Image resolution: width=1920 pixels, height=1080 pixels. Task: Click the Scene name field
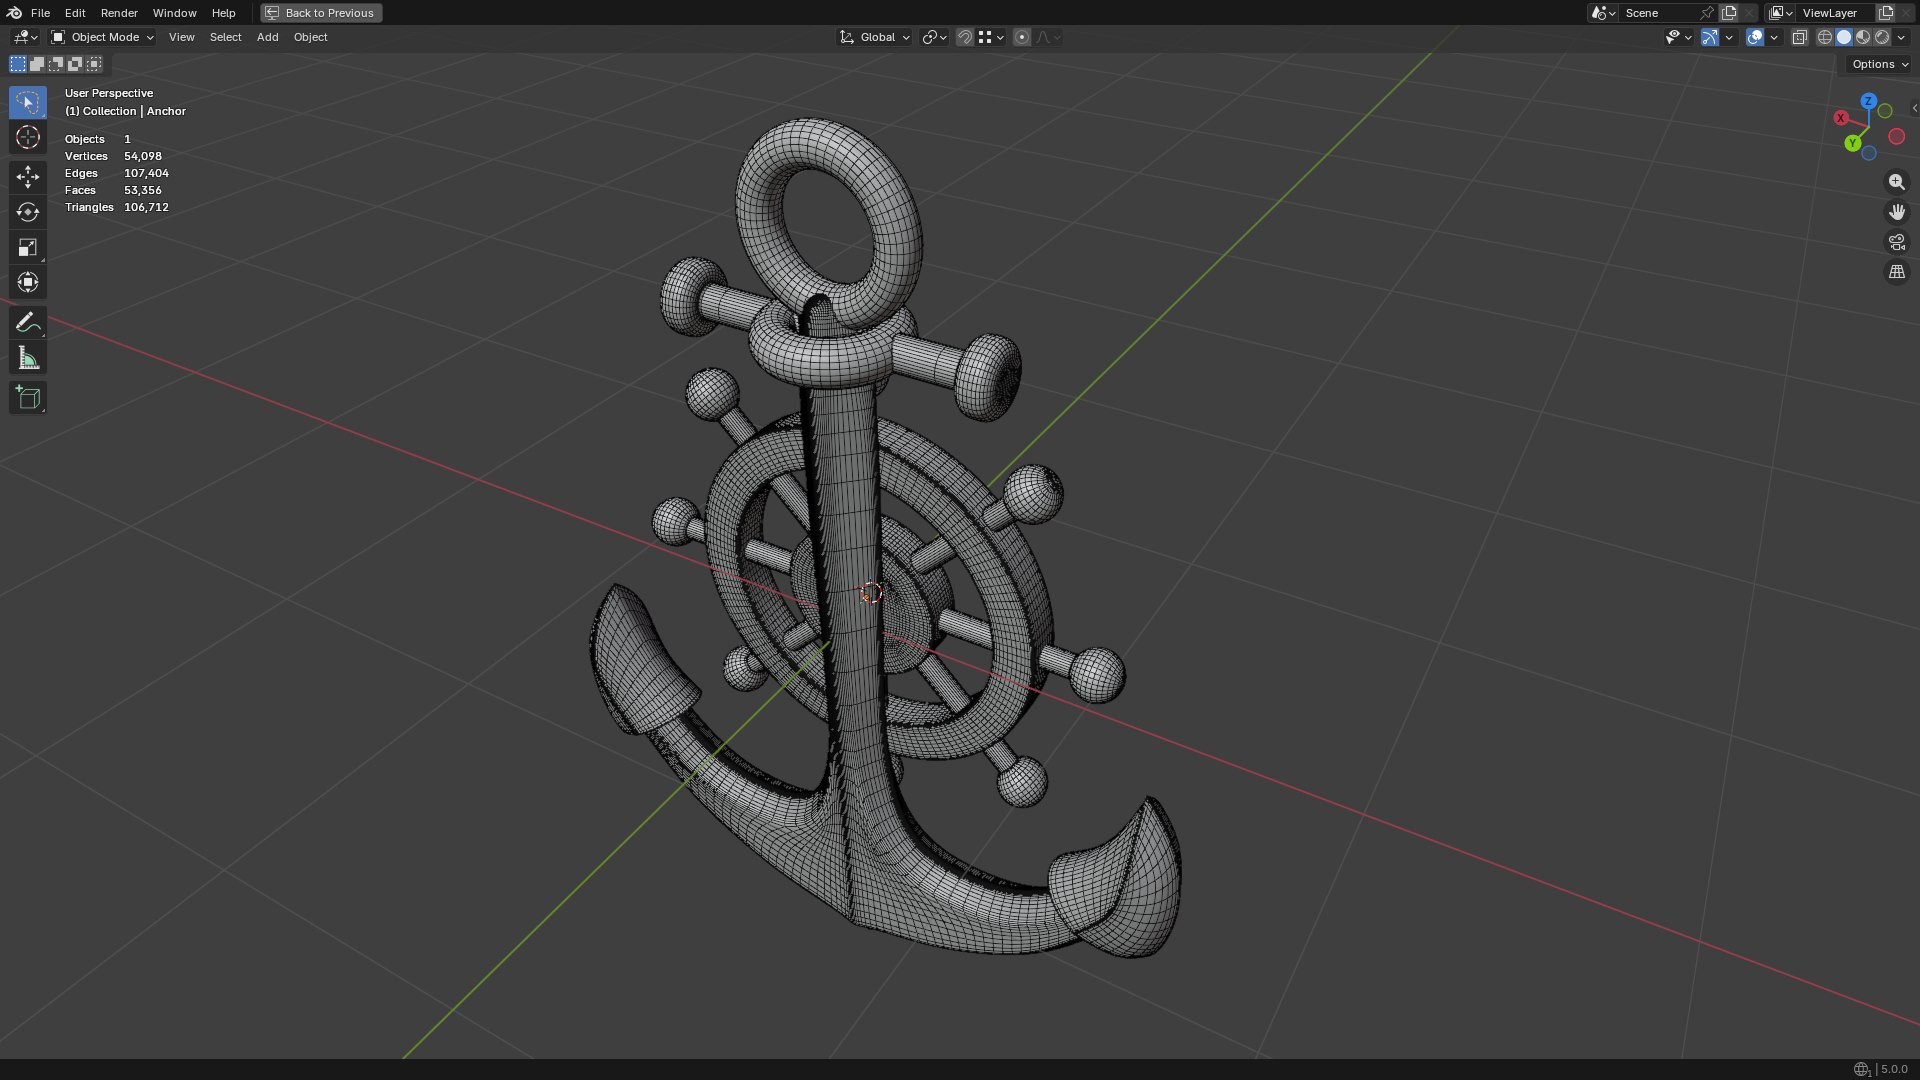[1659, 13]
